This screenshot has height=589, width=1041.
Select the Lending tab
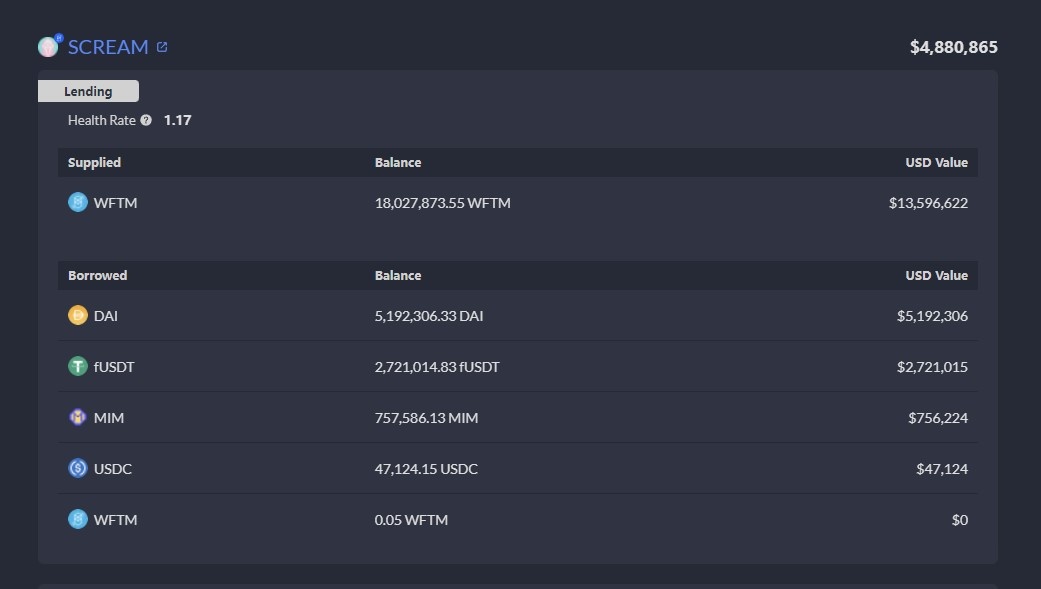click(88, 91)
